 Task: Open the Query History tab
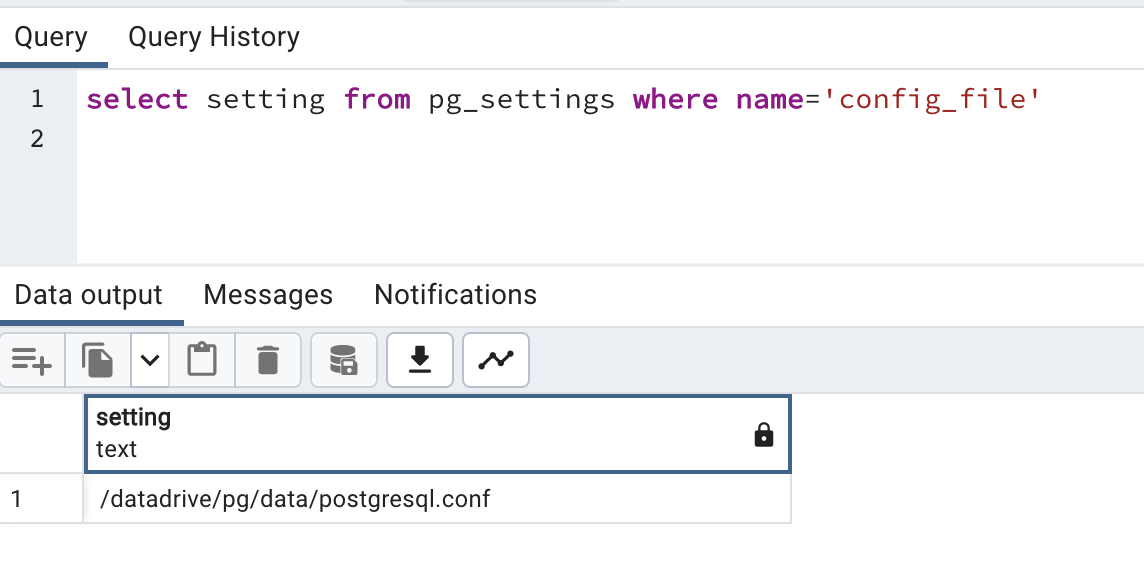(214, 38)
